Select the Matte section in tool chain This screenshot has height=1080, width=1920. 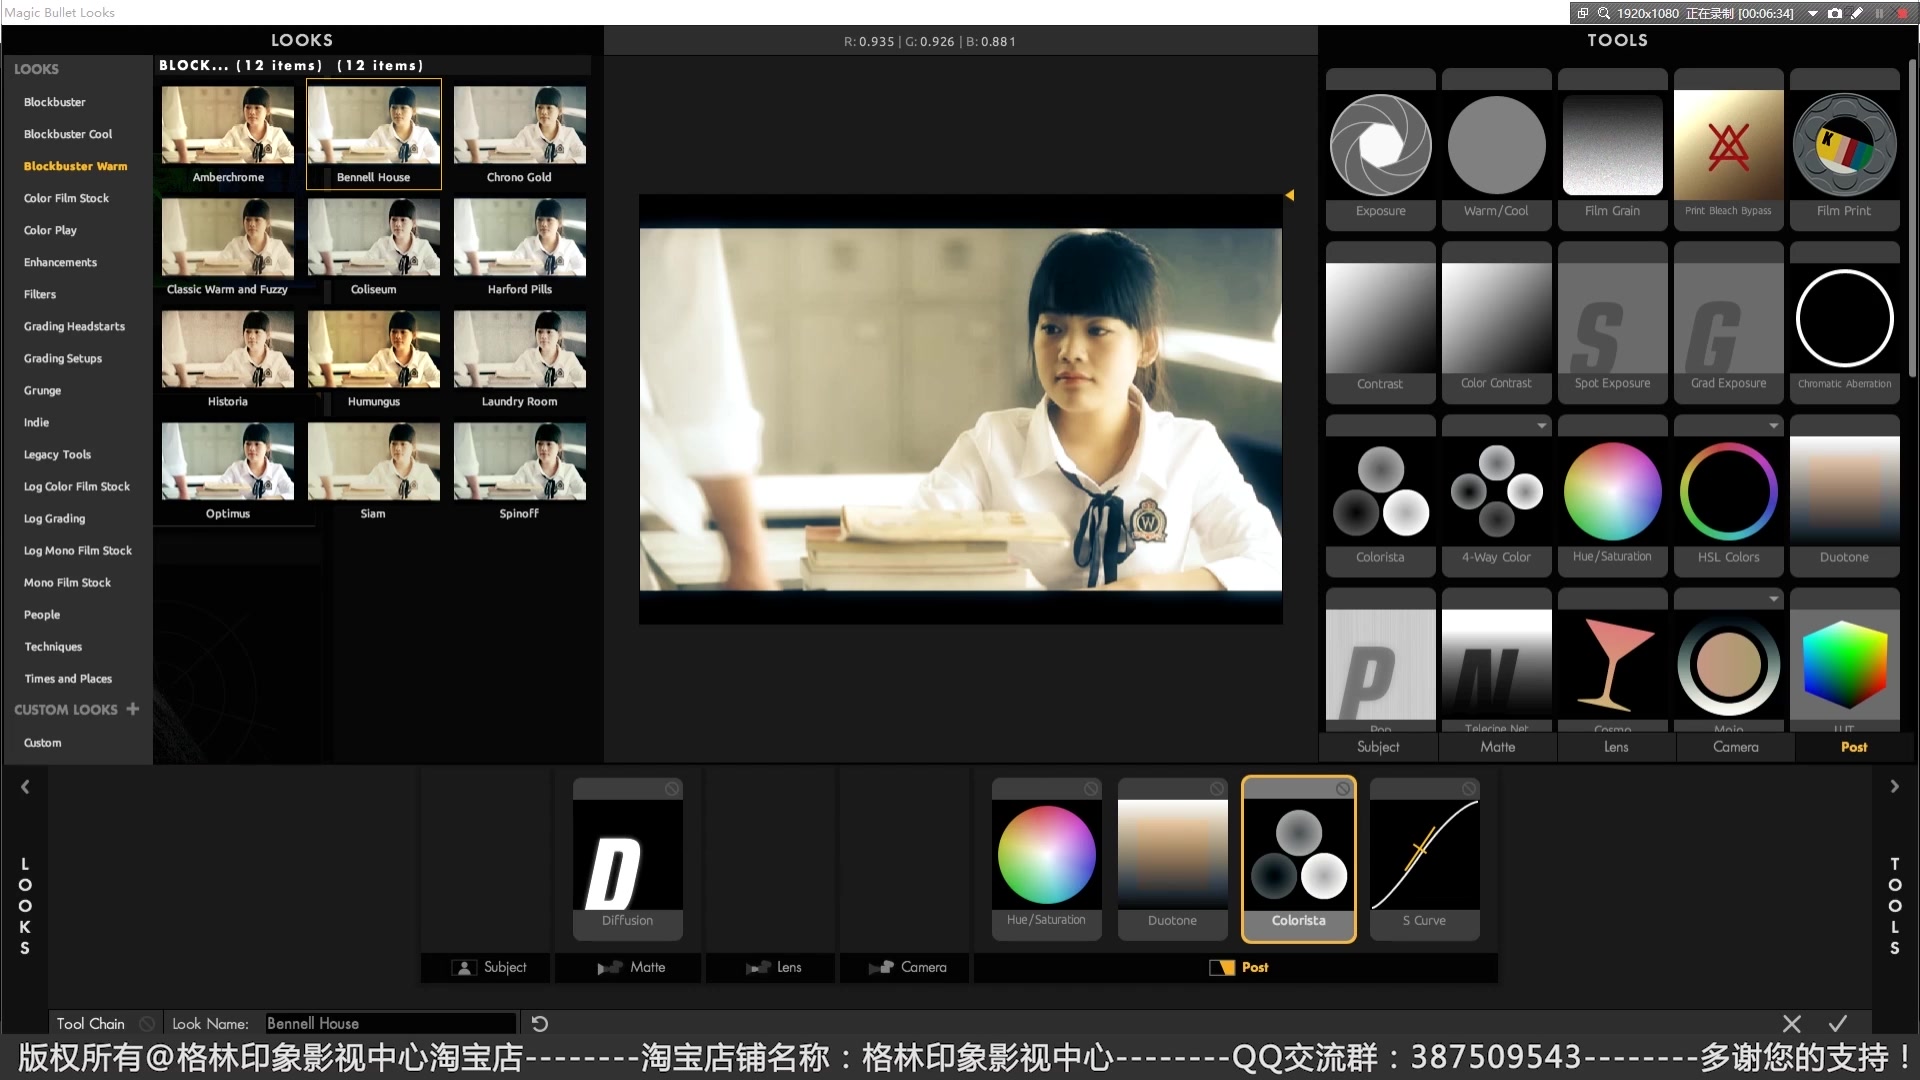click(628, 967)
